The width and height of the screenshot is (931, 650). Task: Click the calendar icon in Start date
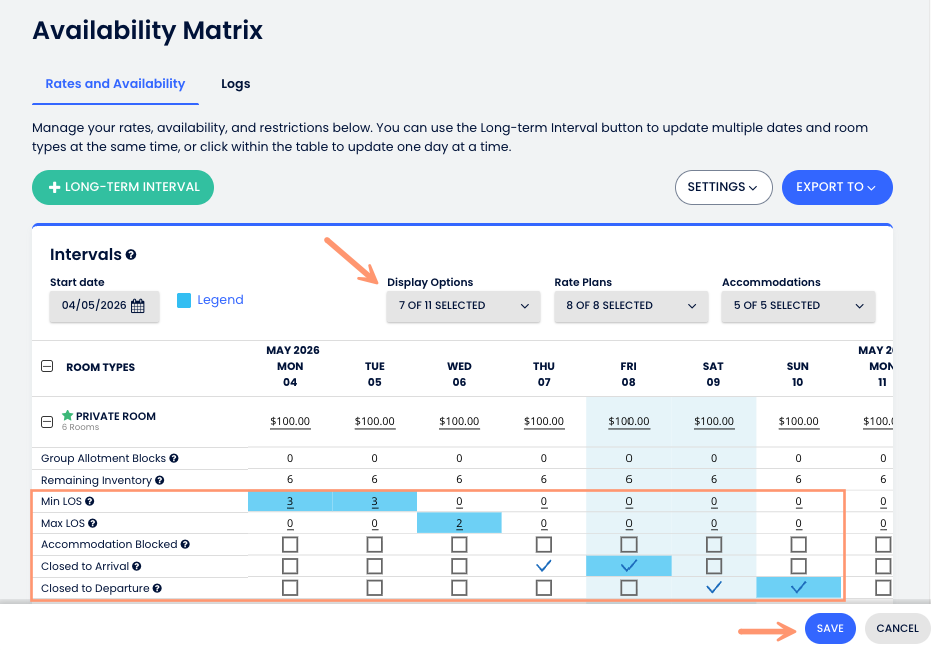(x=138, y=306)
